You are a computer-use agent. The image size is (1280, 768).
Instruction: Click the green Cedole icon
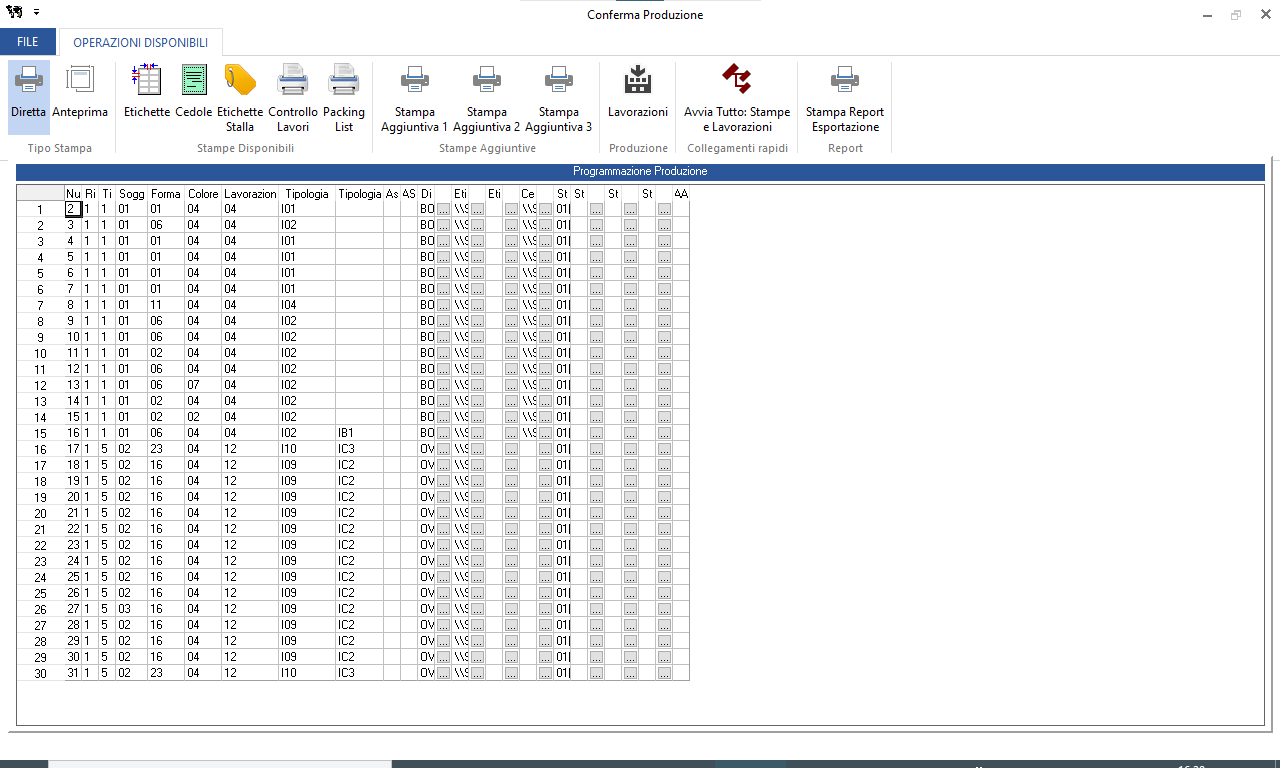click(194, 79)
